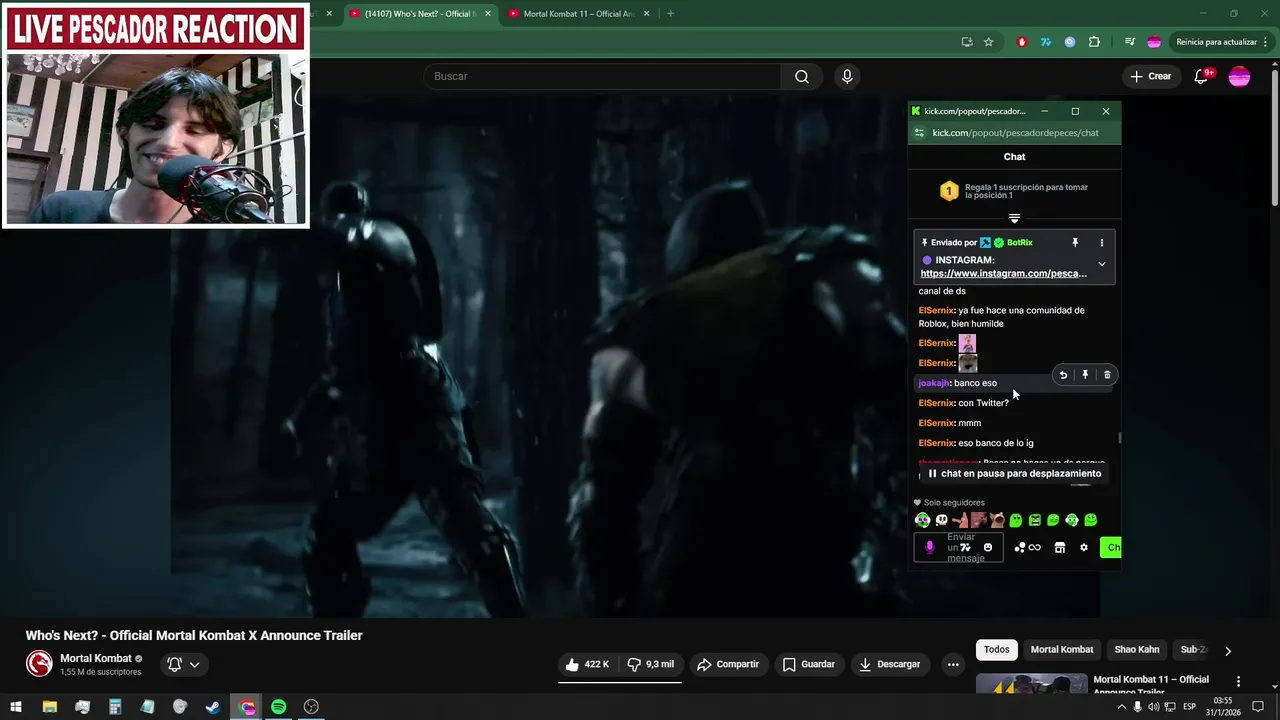Click the Crear button

pos(1150,76)
